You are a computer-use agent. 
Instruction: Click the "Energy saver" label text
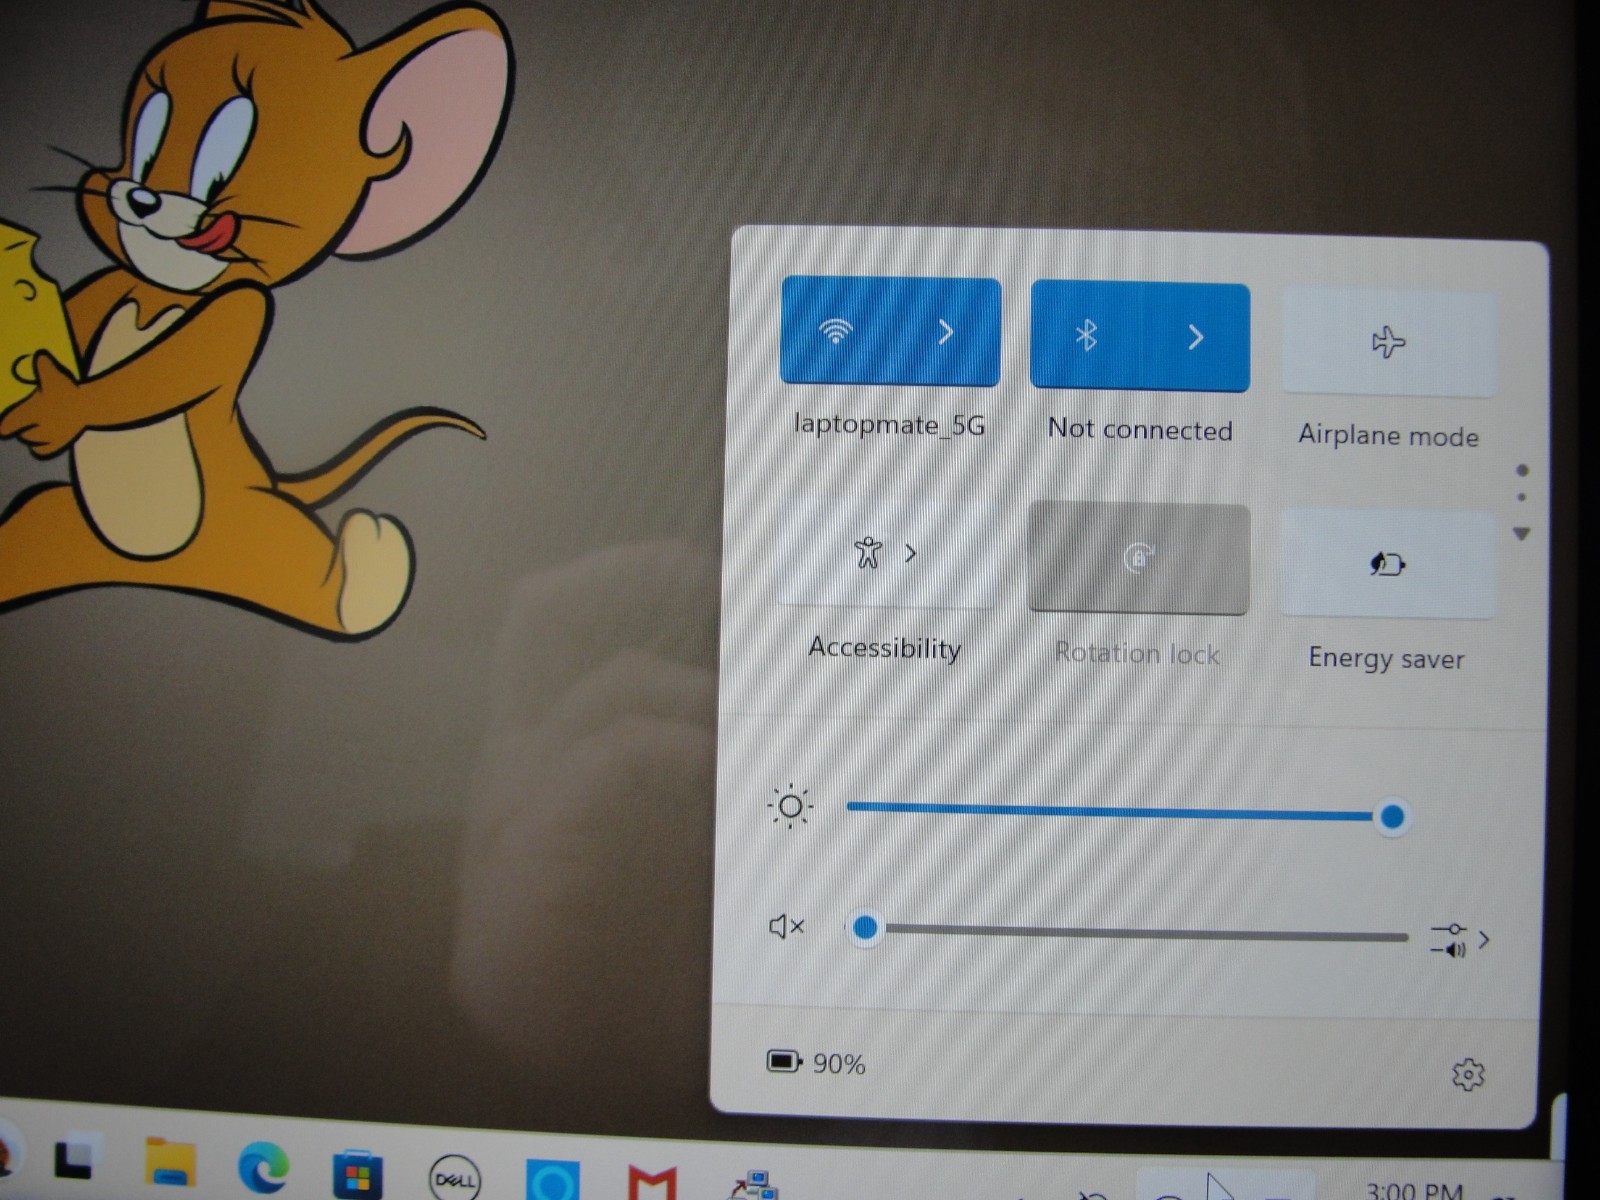(x=1386, y=658)
